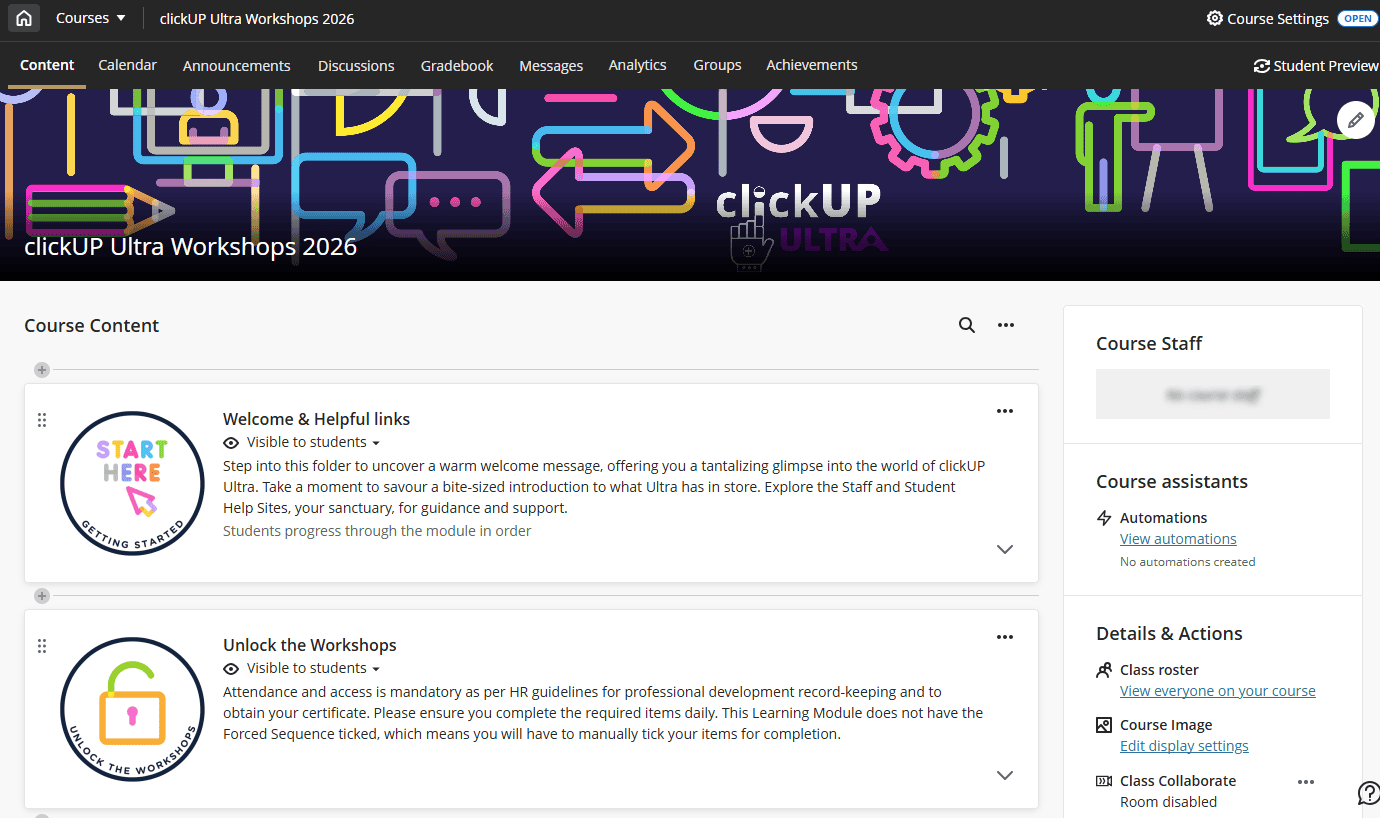Click the 'Room disabled' status text
1380x818 pixels.
1169,802
